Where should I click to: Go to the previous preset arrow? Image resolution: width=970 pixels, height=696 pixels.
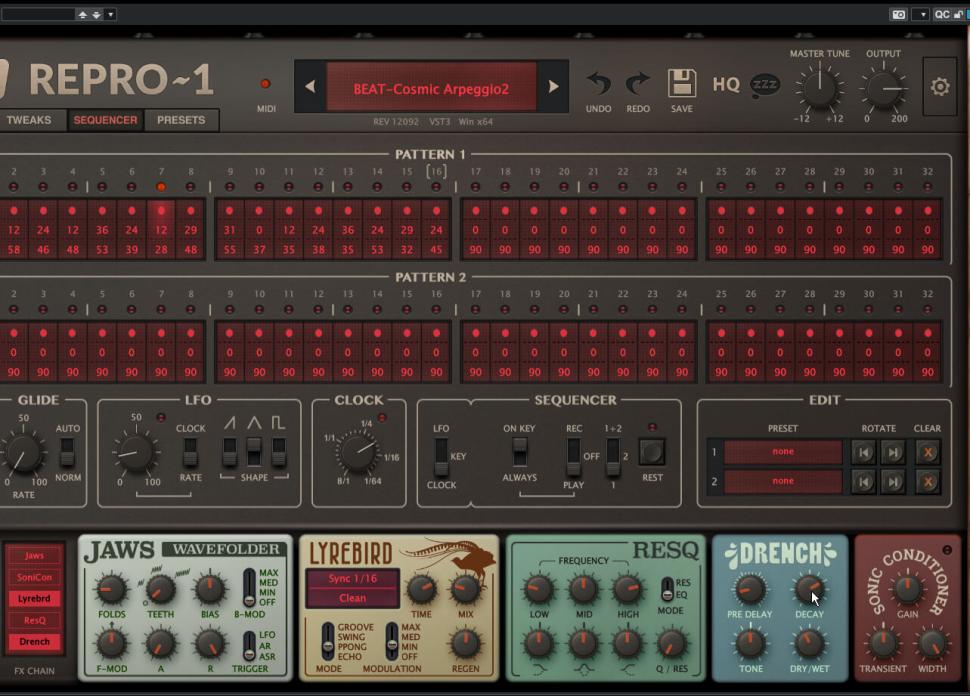(x=311, y=87)
